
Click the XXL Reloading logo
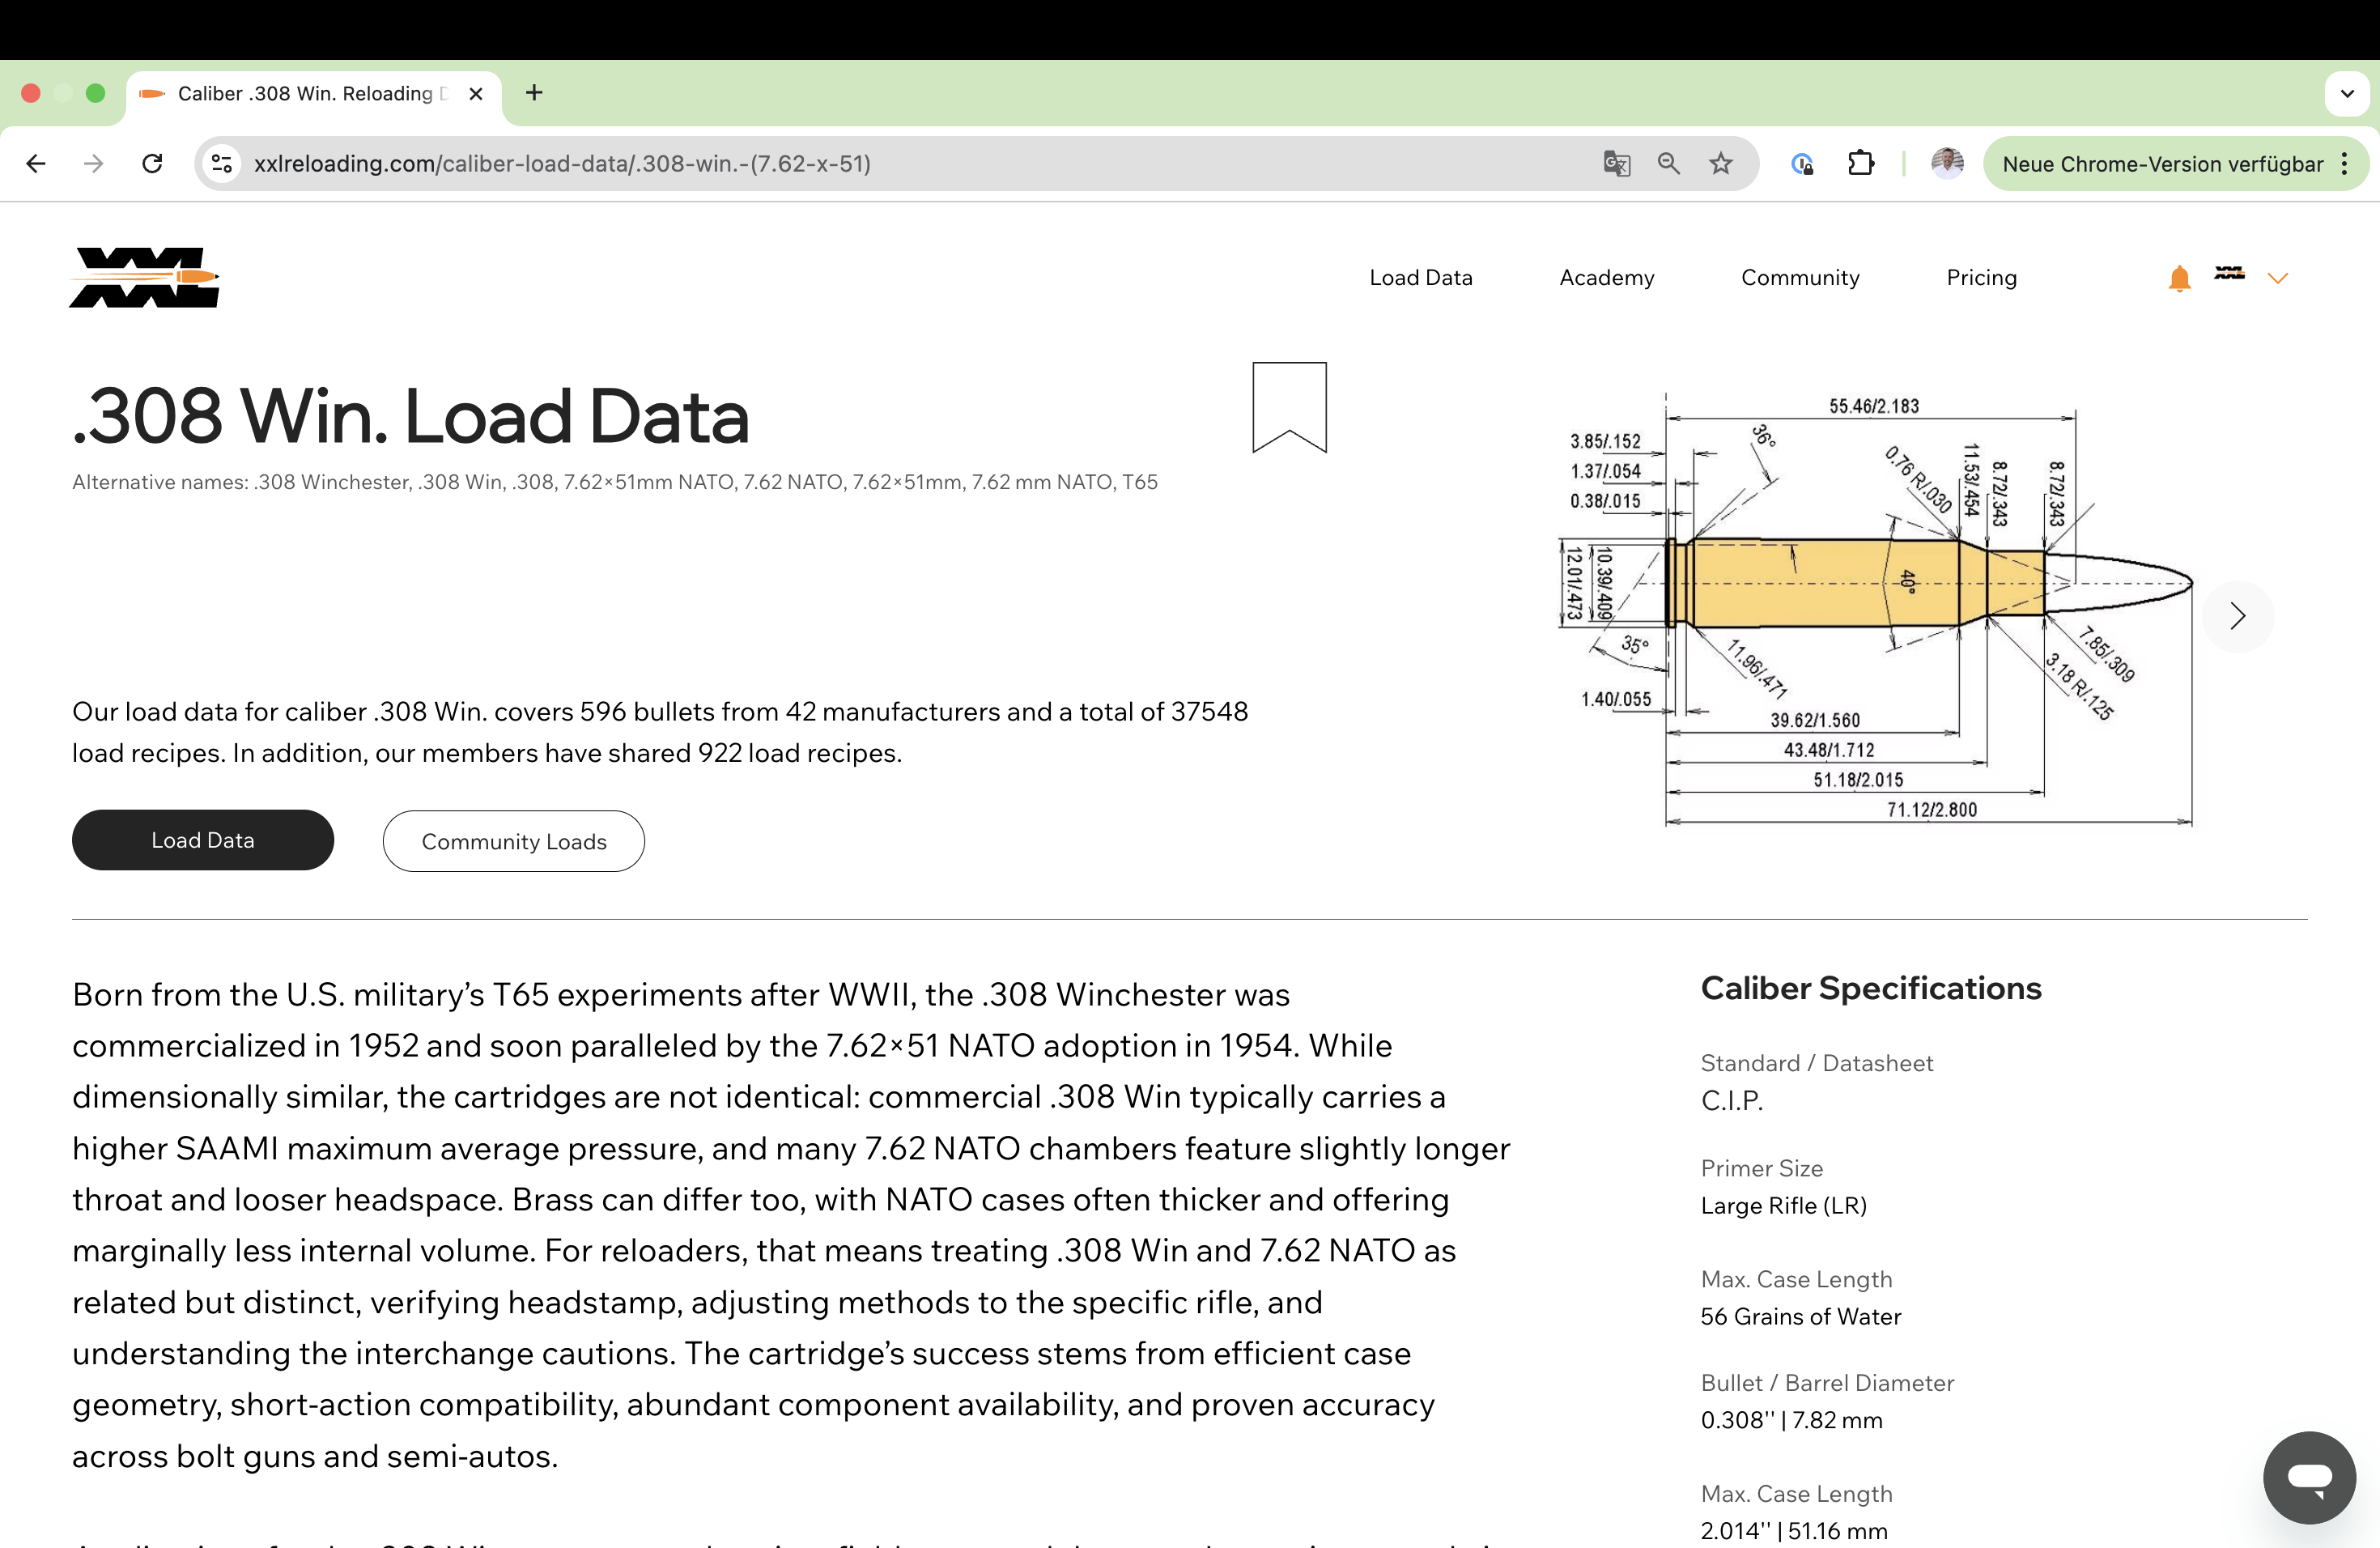145,277
